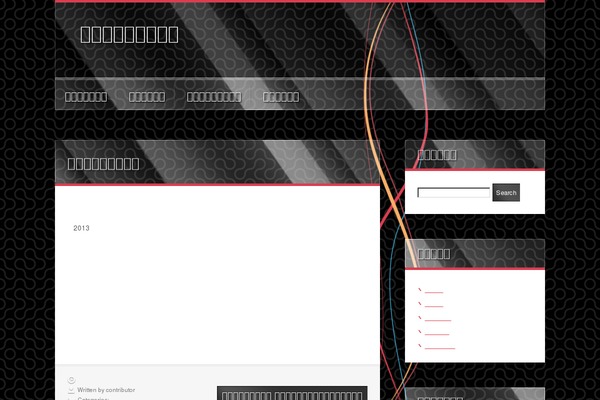This screenshot has width=600, height=400.
Task: Click the dark button beside author info
Action: pos(292,393)
